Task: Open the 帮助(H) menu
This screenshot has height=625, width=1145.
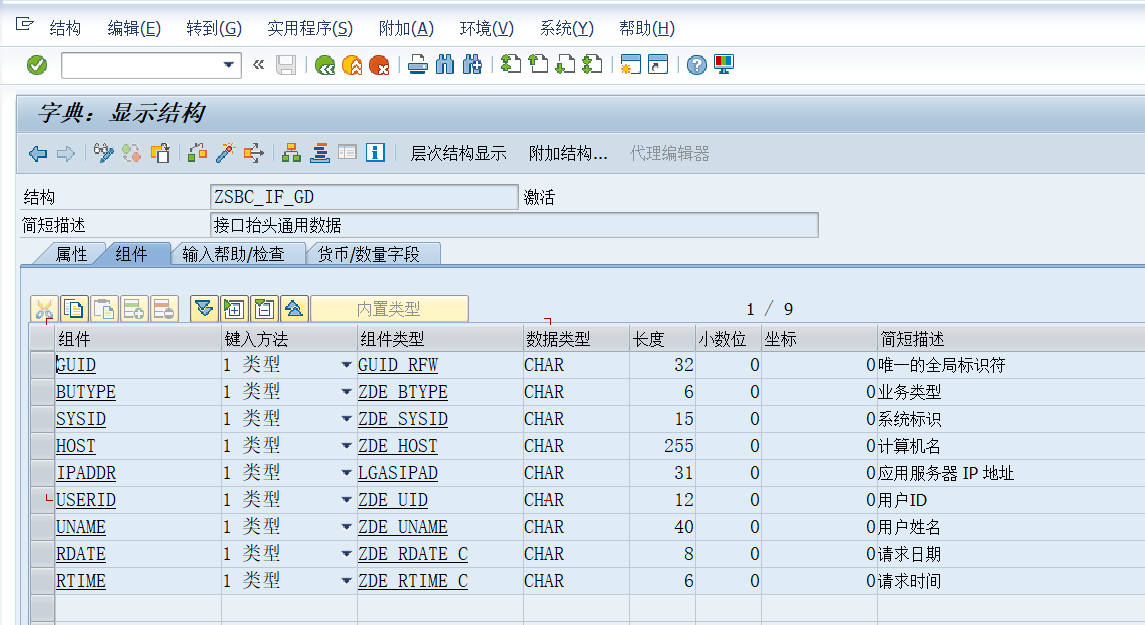Action: click(646, 28)
